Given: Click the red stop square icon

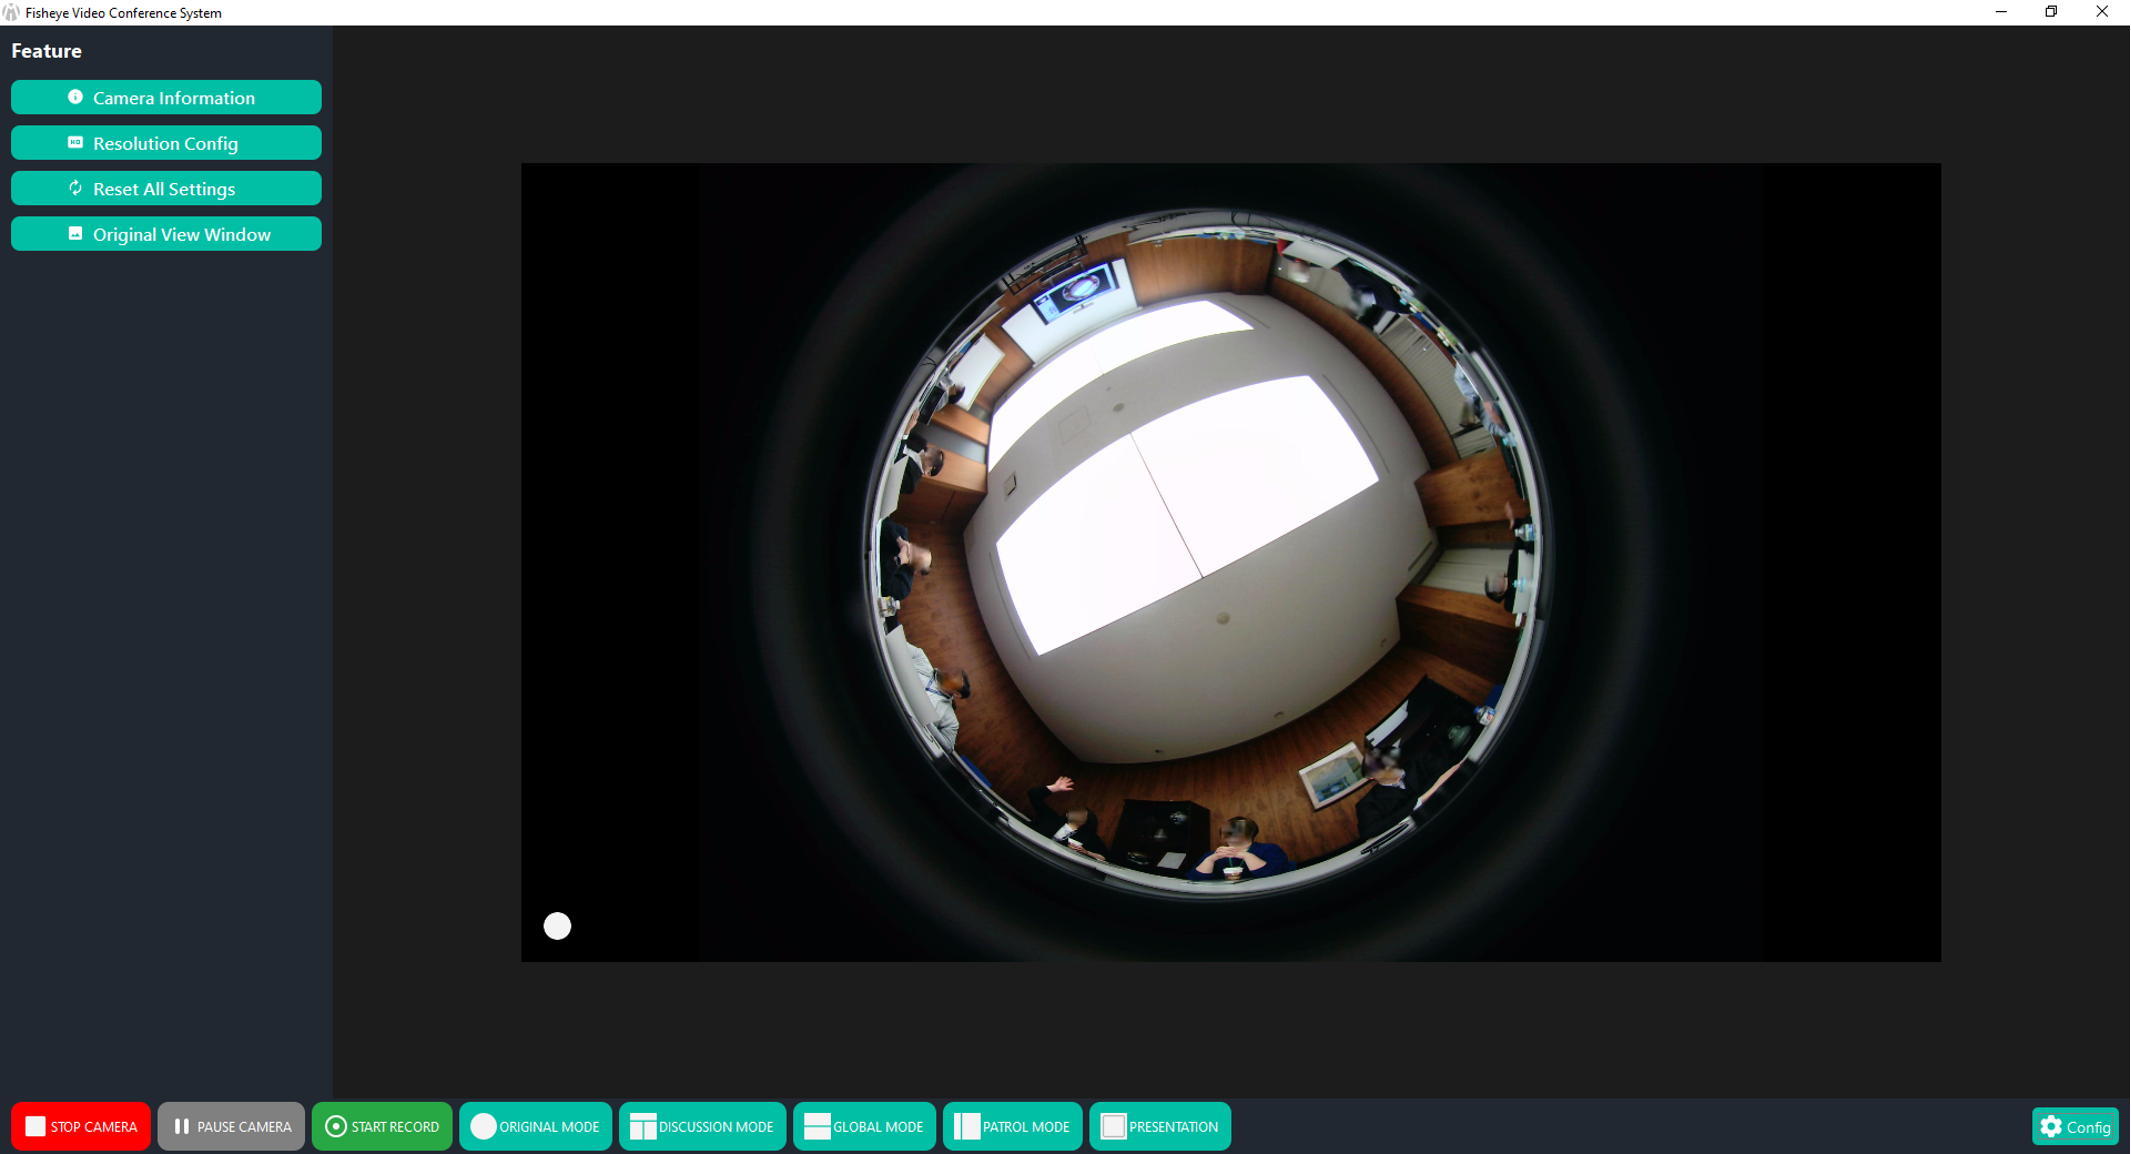Looking at the screenshot, I should tap(35, 1126).
